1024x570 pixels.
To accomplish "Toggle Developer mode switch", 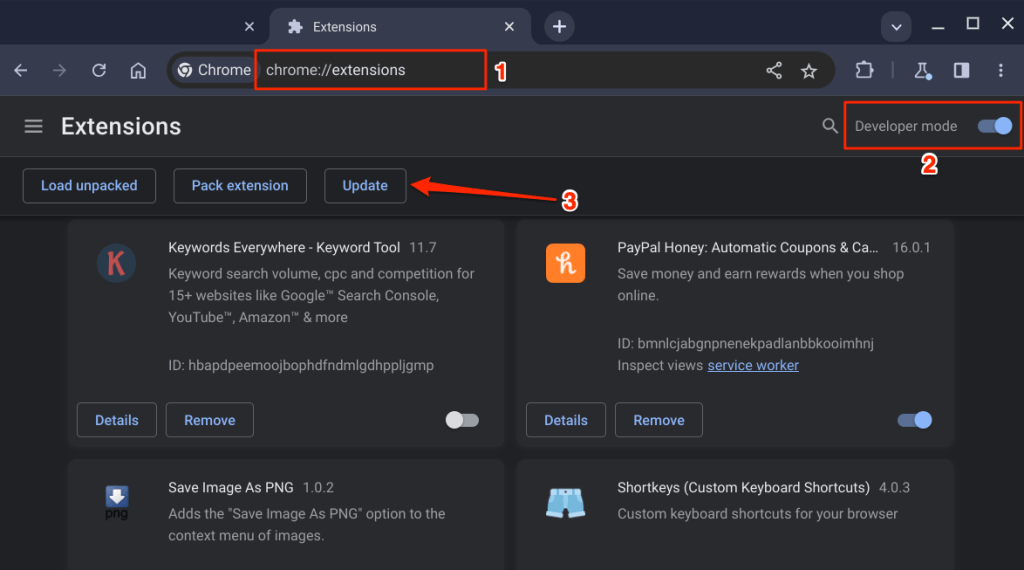I will click(x=995, y=126).
